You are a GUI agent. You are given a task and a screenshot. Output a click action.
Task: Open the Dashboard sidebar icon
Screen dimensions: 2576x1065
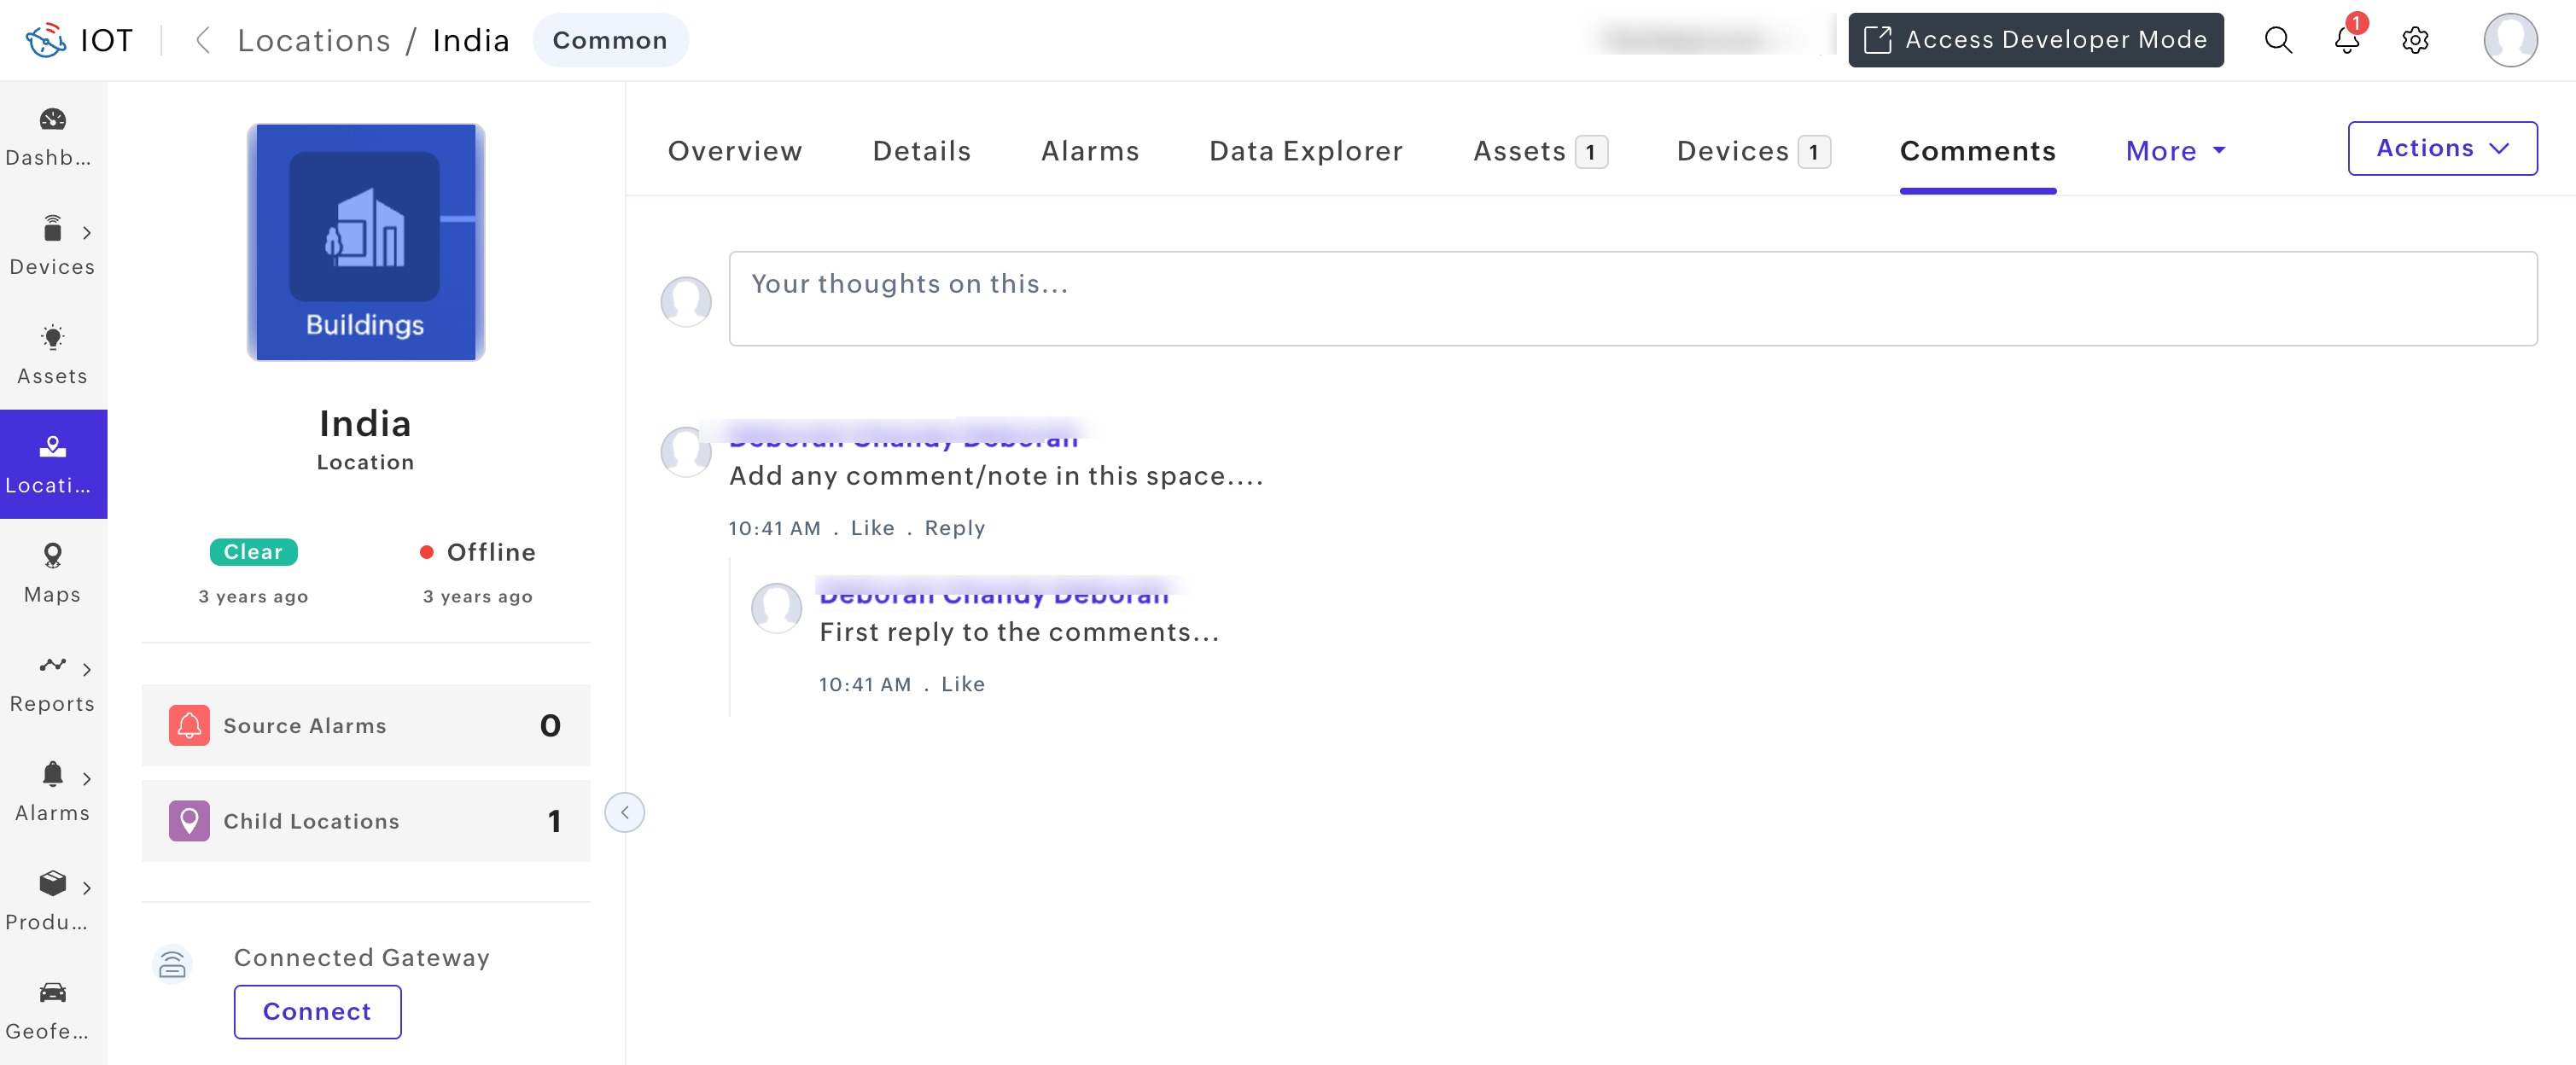(x=52, y=120)
